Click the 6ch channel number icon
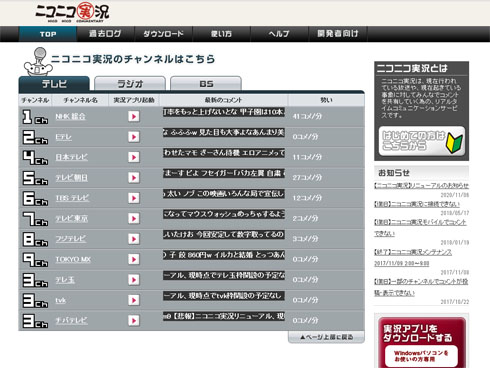Viewport: 490px width, 368px height. 35,199
